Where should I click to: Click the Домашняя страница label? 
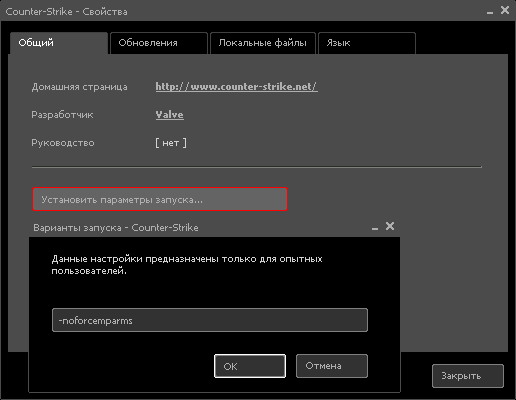coord(79,87)
